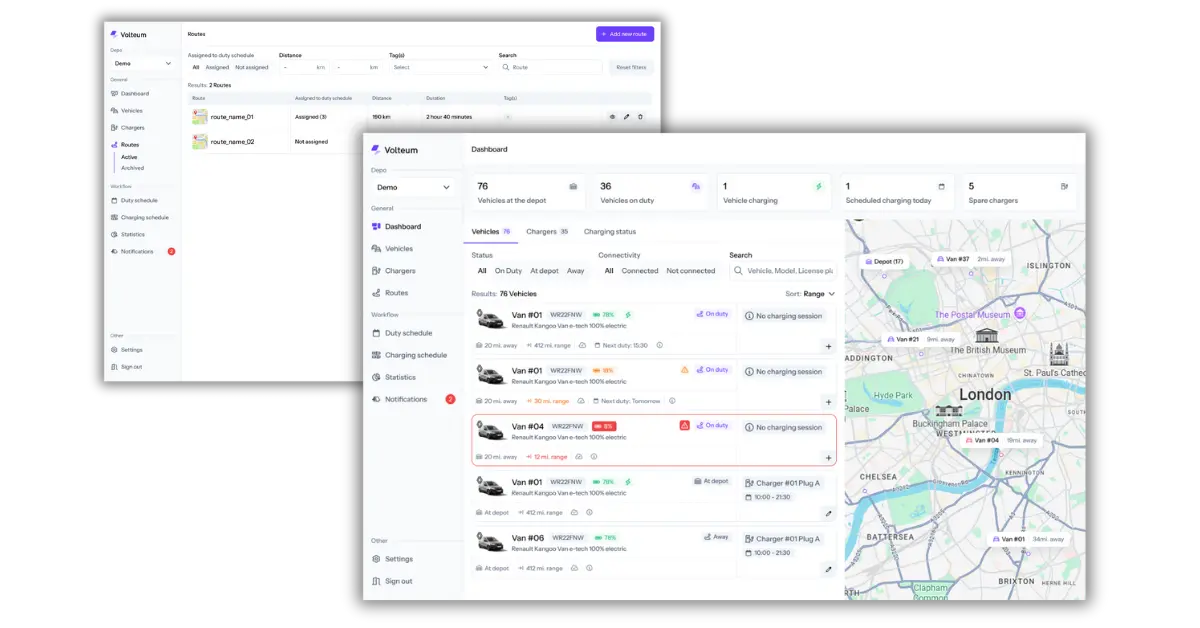Switch to the Charging status tab

click(610, 231)
